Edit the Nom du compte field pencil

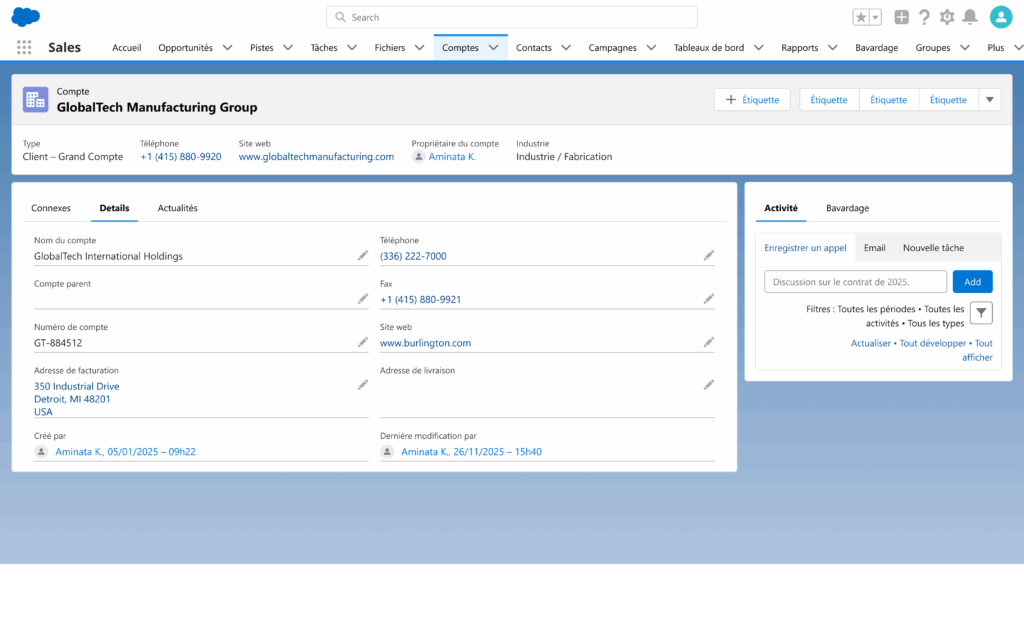click(362, 255)
